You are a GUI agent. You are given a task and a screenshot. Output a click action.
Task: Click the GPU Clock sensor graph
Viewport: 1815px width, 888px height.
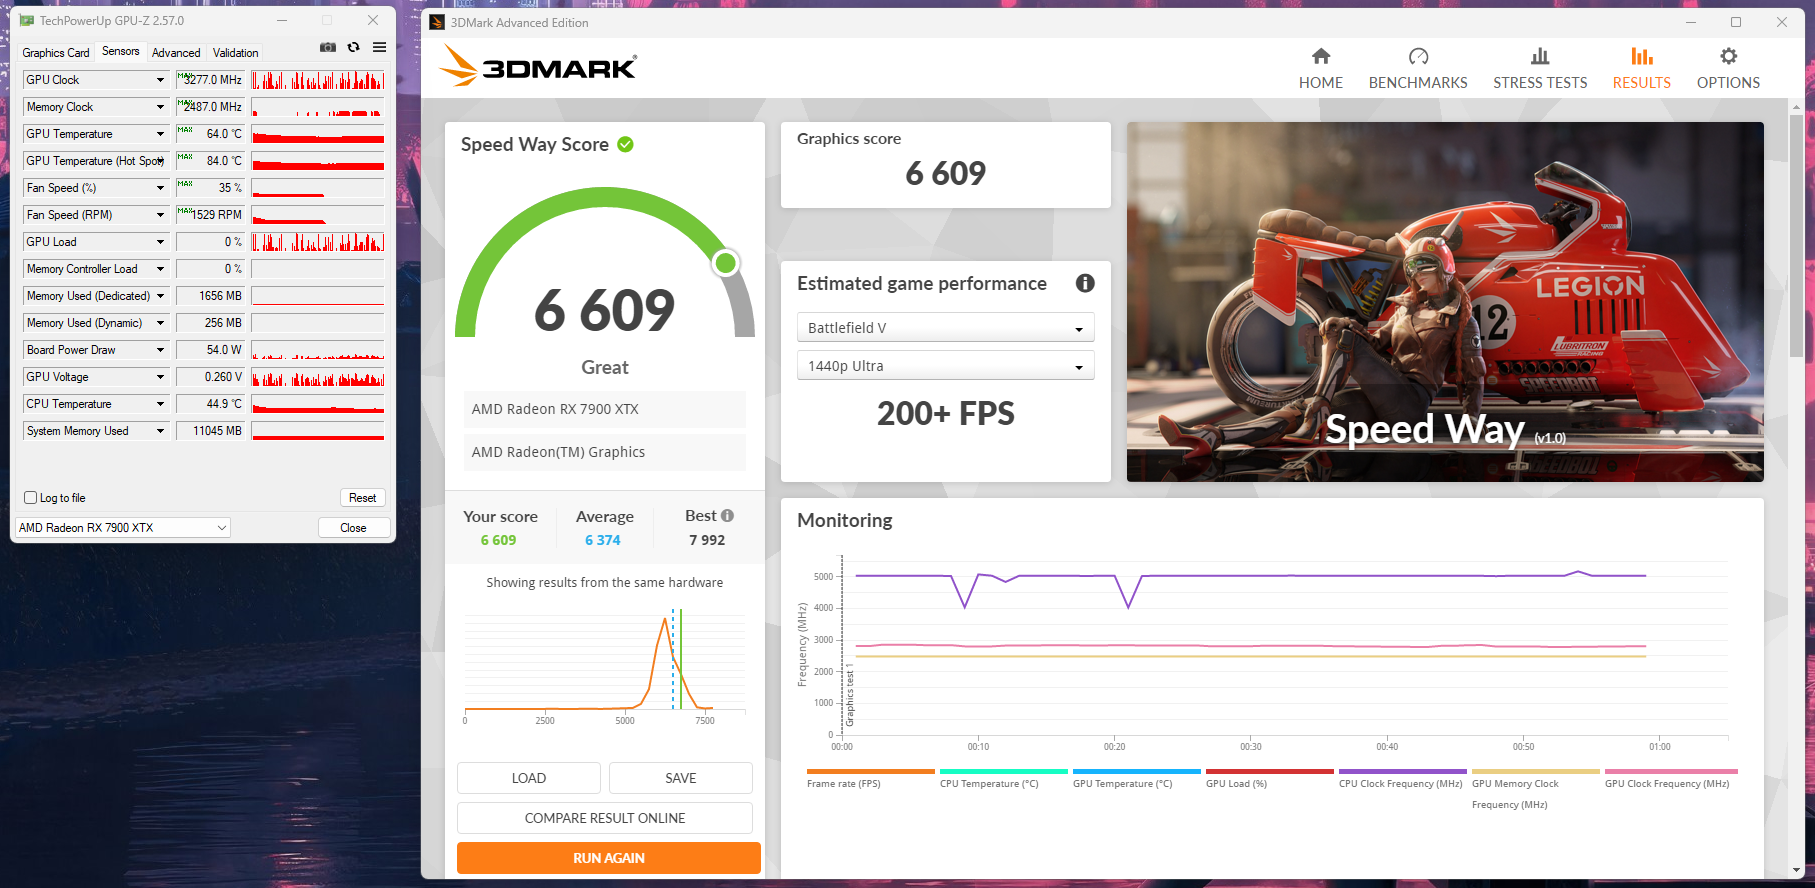318,80
